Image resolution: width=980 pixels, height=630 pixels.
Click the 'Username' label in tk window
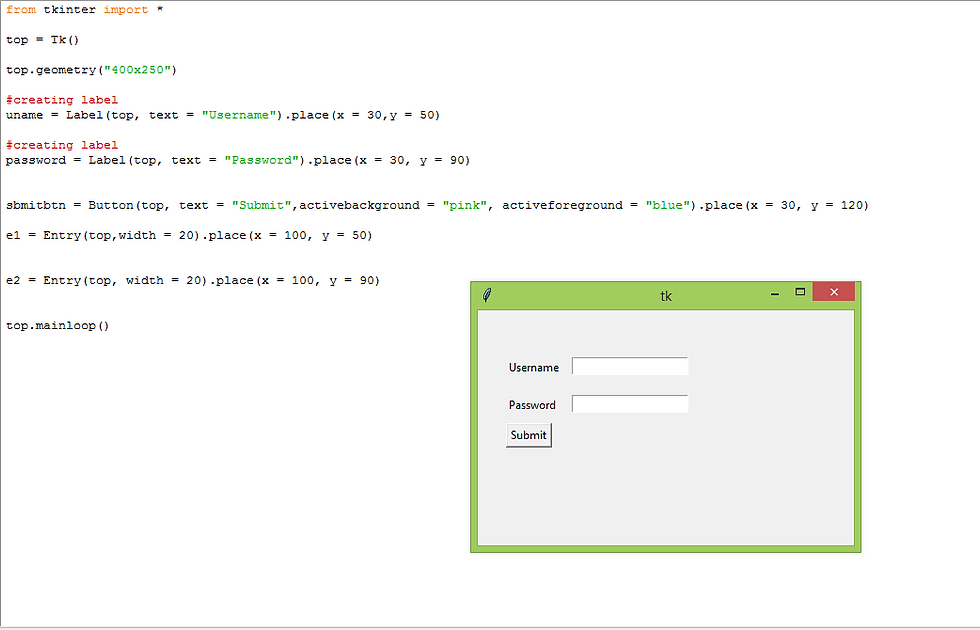[534, 368]
